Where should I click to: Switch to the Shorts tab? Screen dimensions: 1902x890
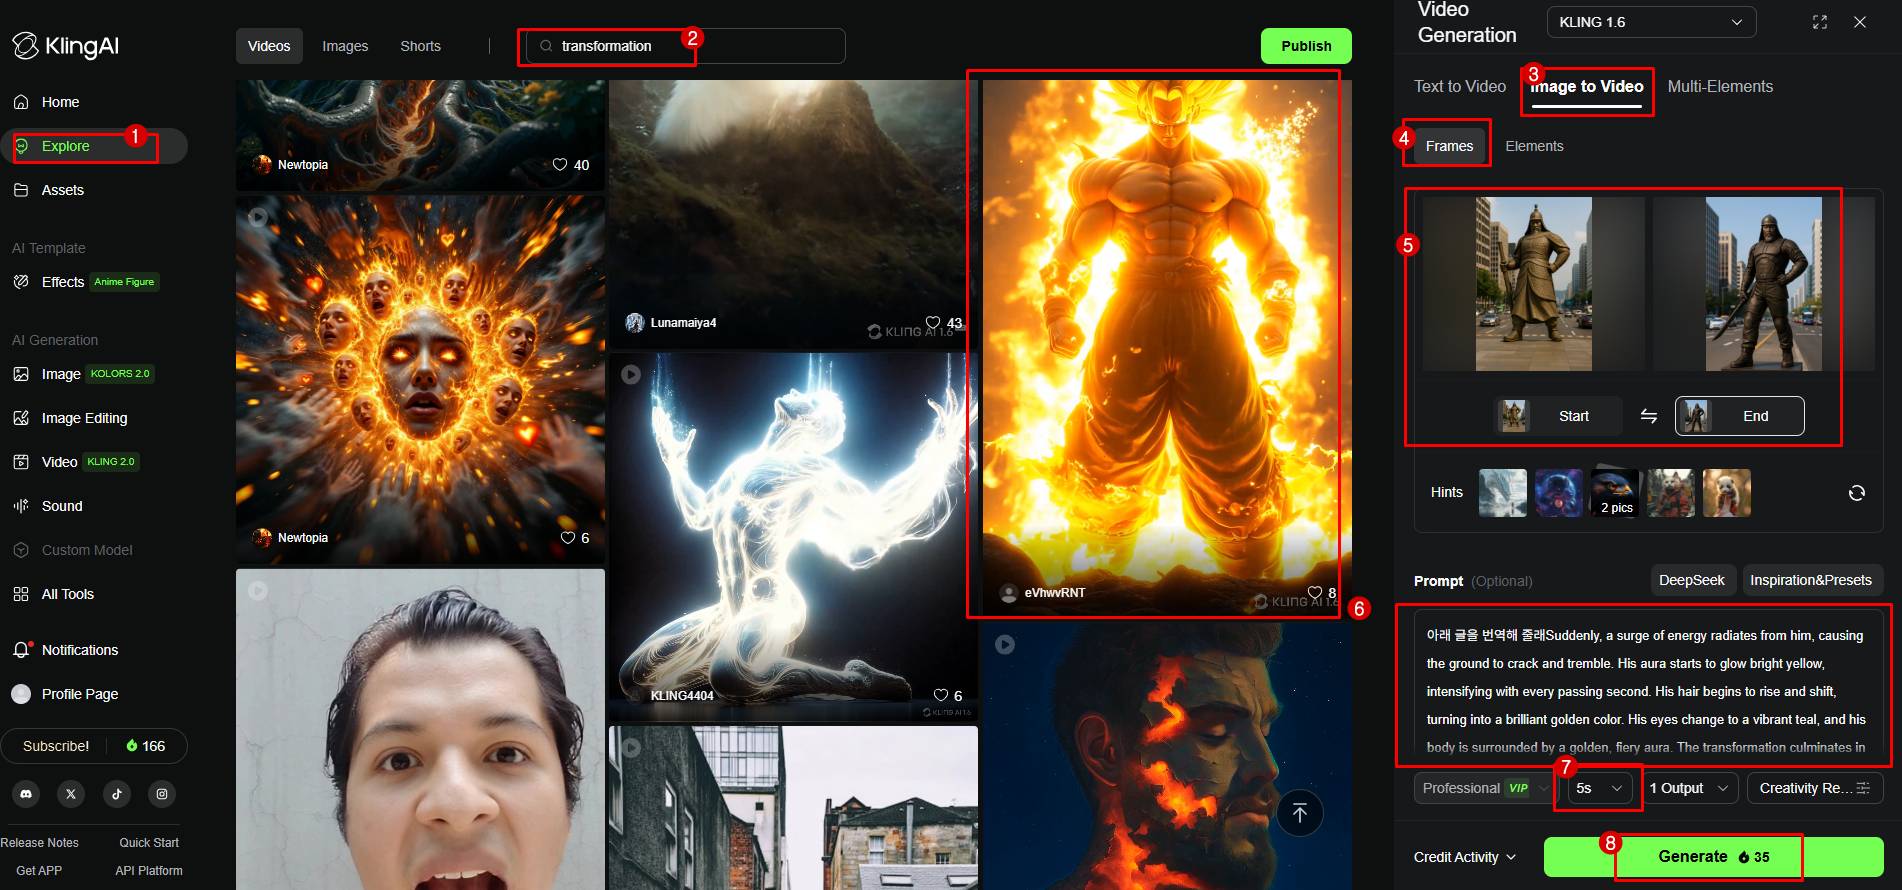click(420, 46)
